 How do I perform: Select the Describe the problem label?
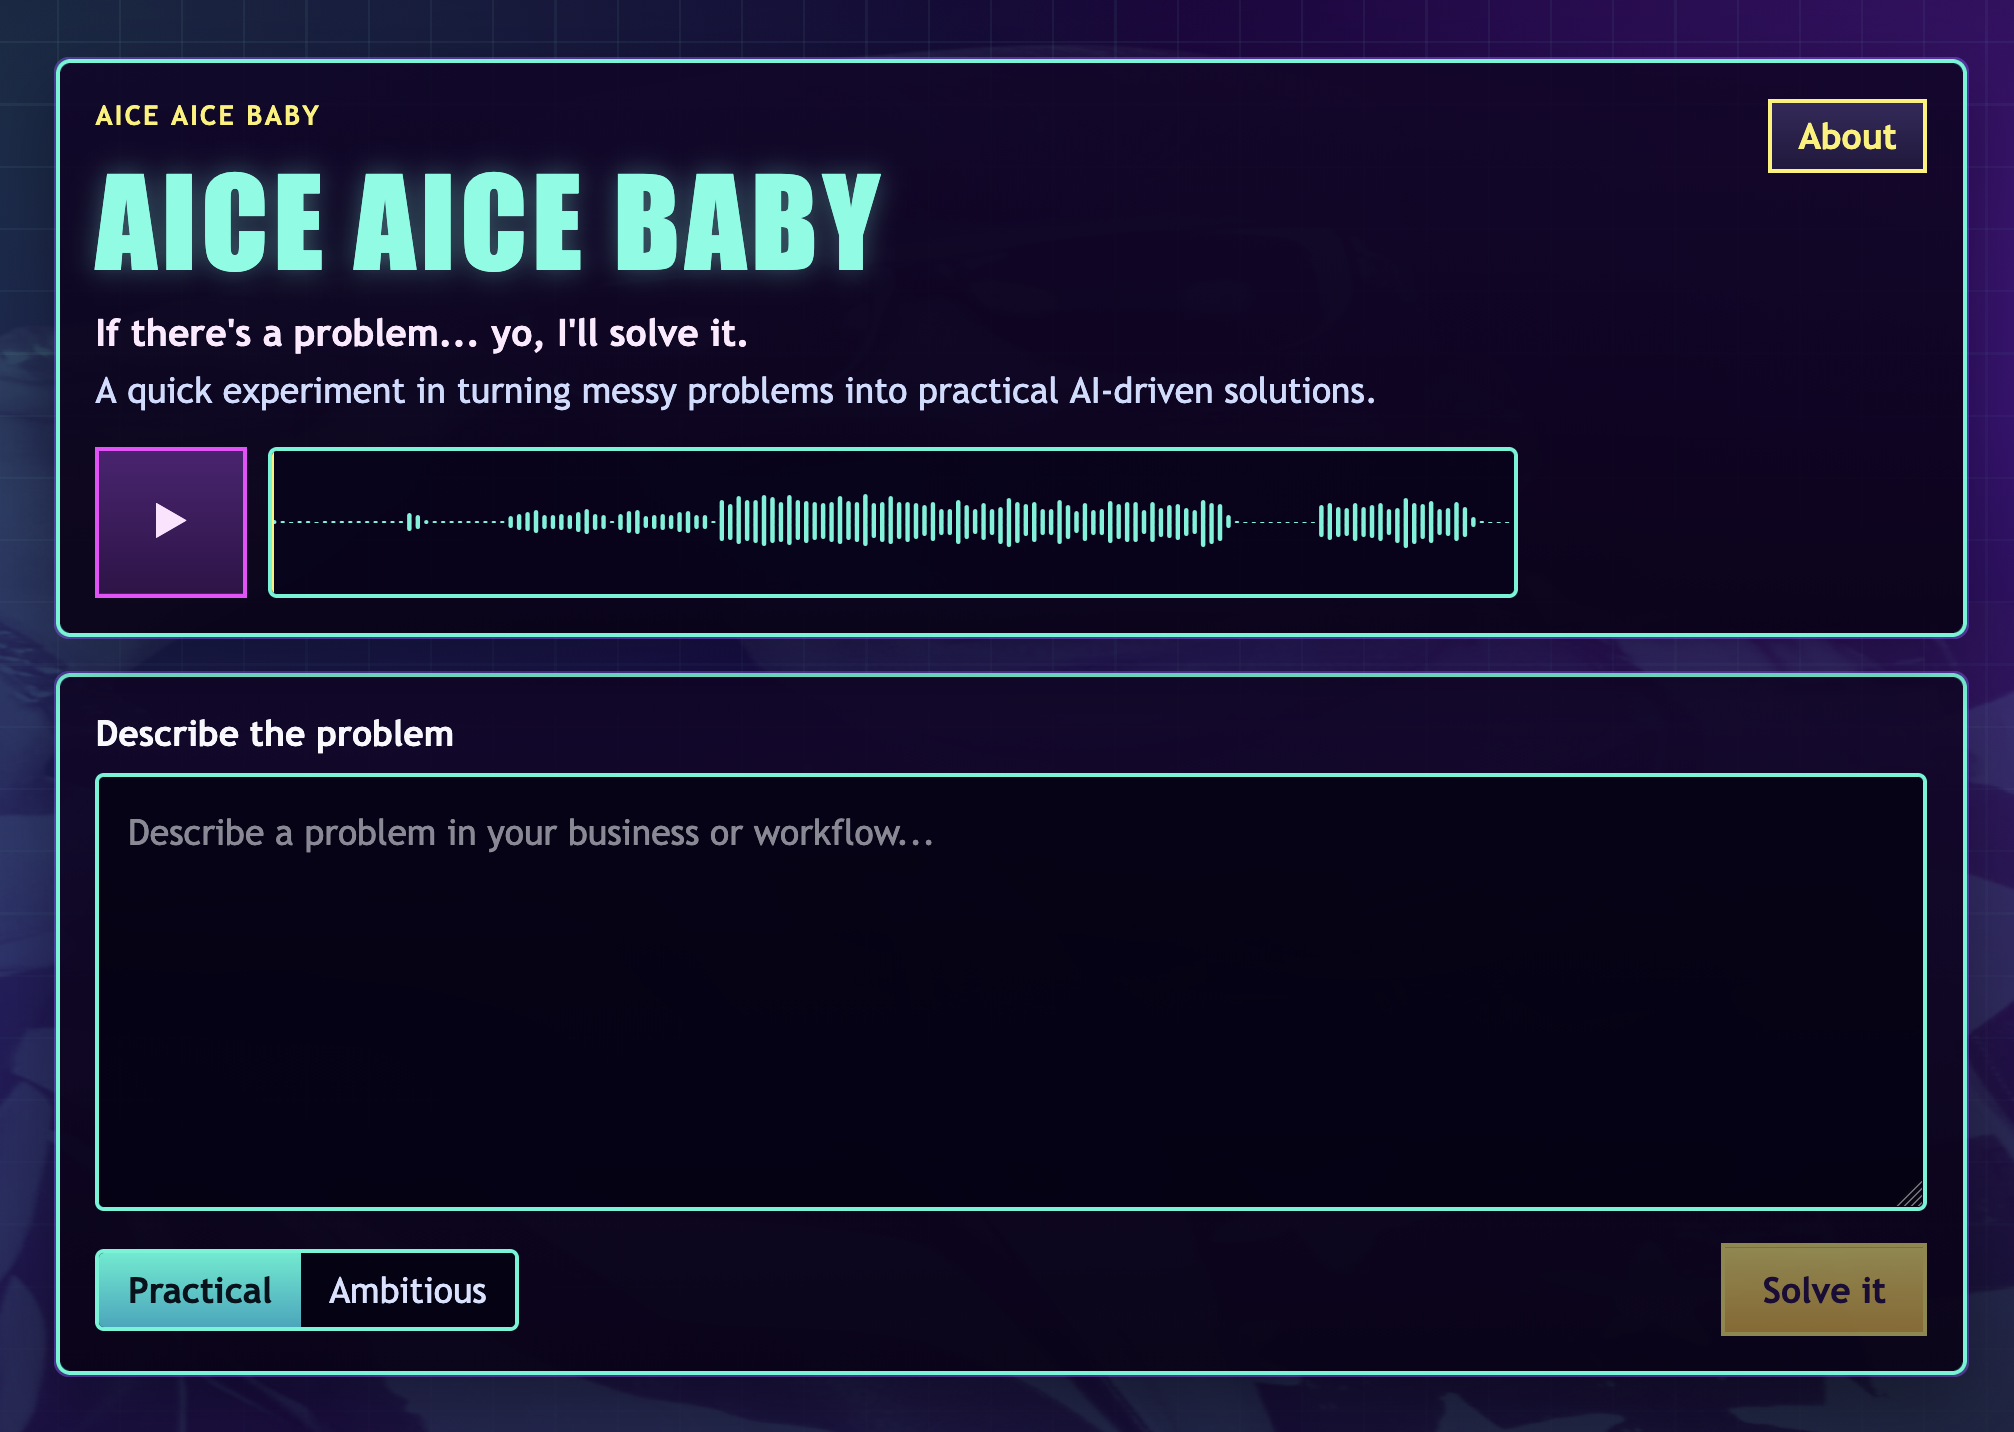(x=274, y=733)
